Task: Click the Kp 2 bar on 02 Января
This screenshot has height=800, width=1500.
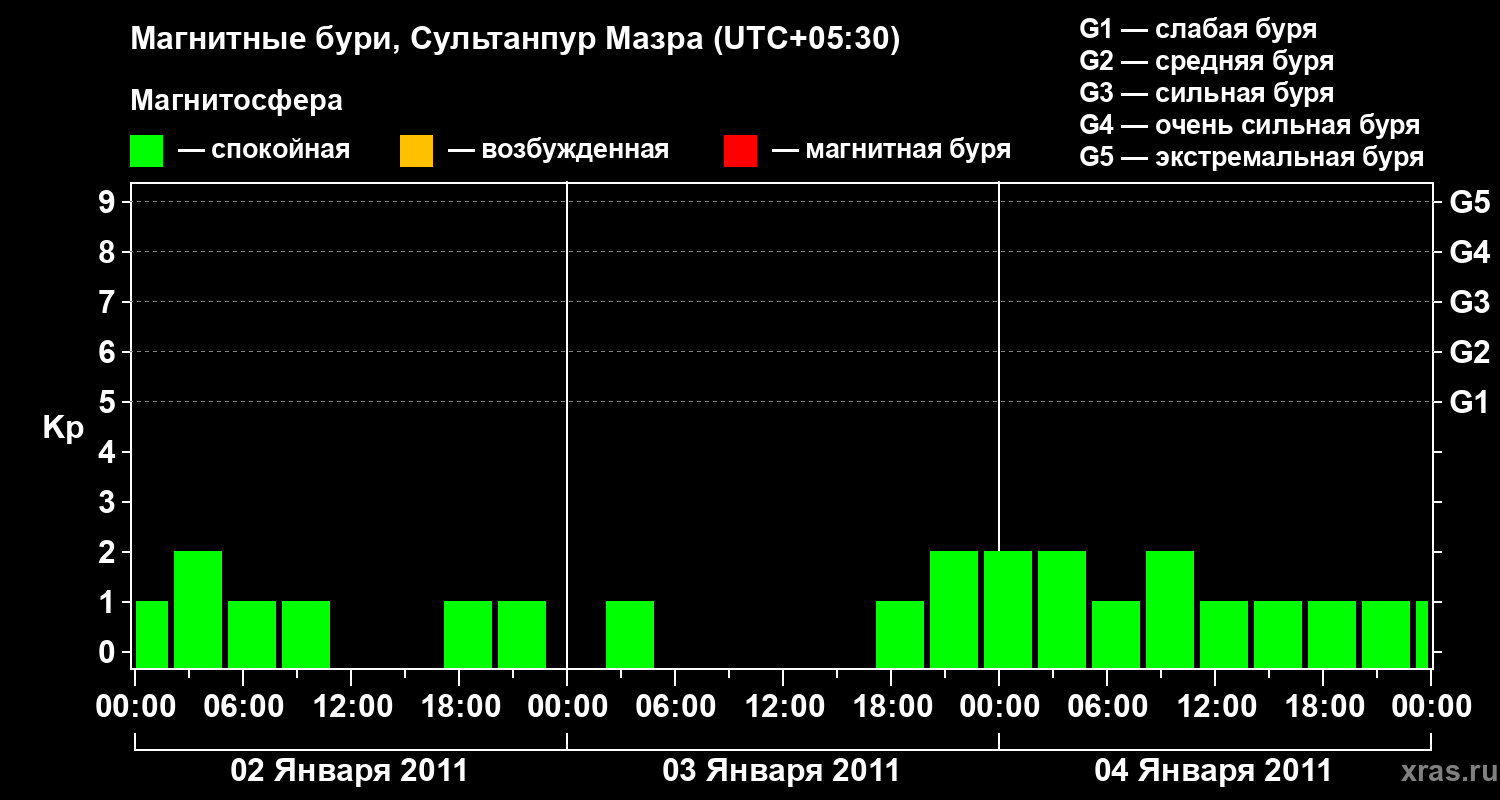Action: pos(198,608)
